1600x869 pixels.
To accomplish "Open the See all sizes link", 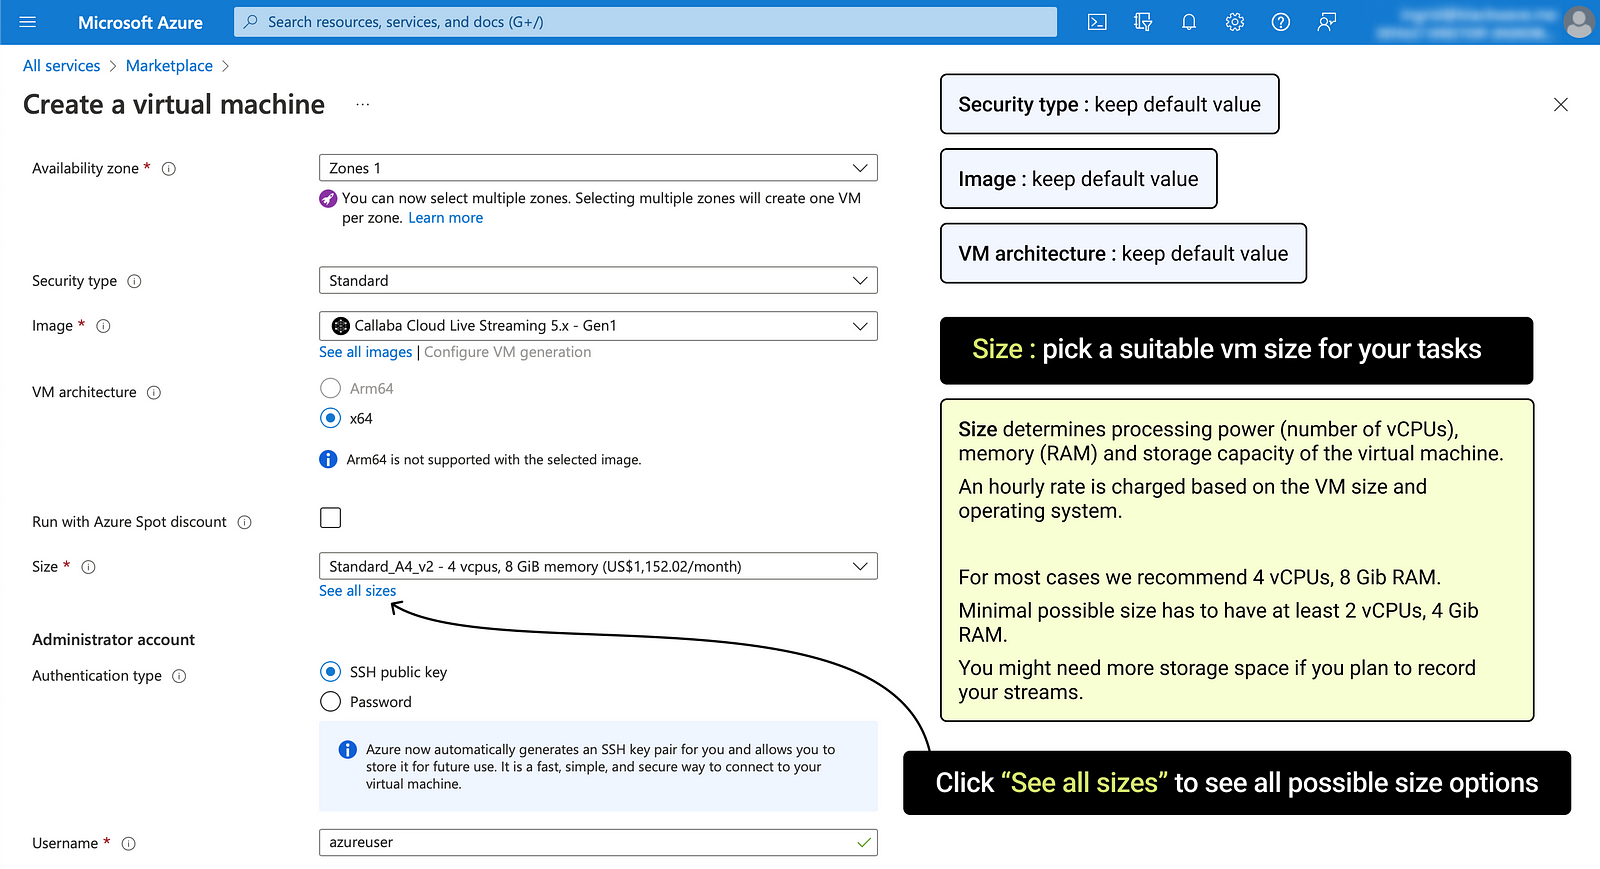I will (357, 591).
